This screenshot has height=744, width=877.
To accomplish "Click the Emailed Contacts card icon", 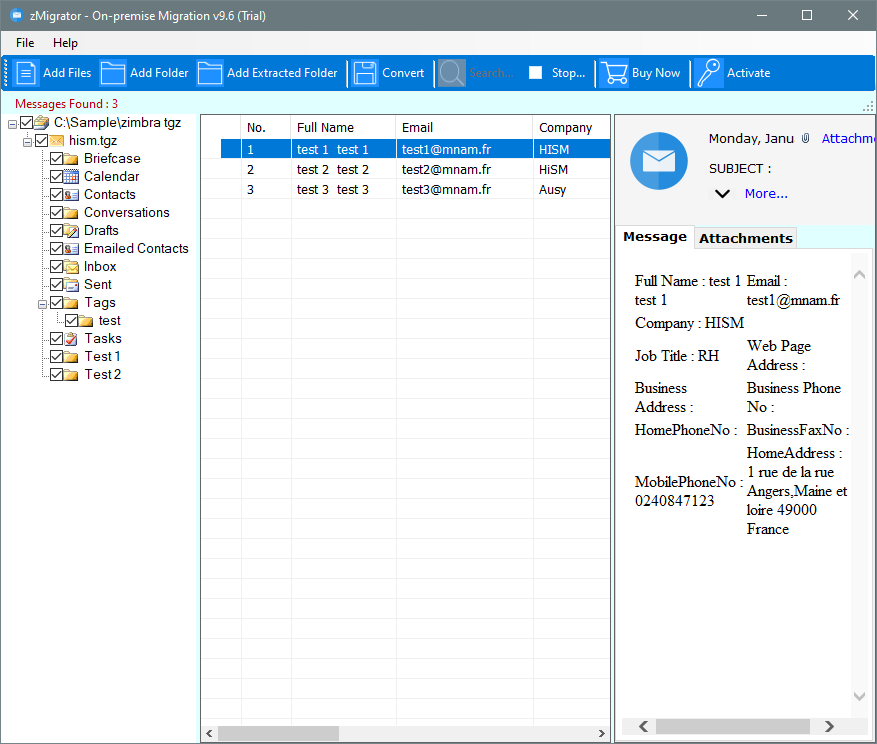I will coord(71,248).
